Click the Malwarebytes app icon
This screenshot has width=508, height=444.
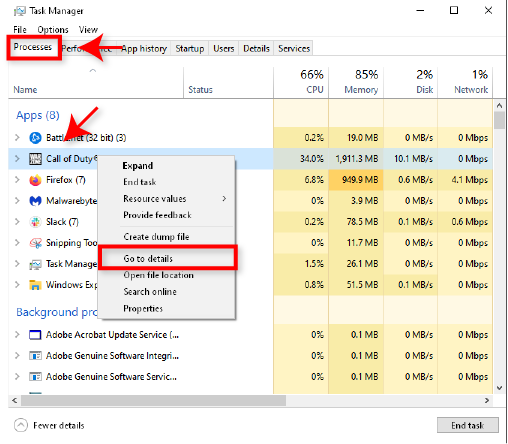coord(35,201)
